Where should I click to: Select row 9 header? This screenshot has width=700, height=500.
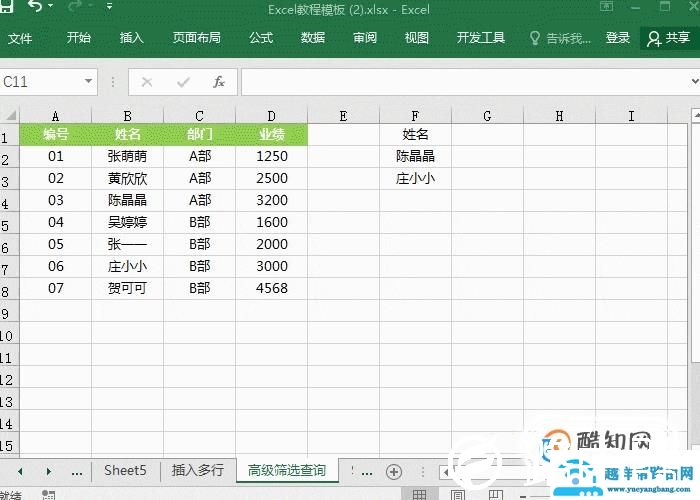(x=9, y=313)
